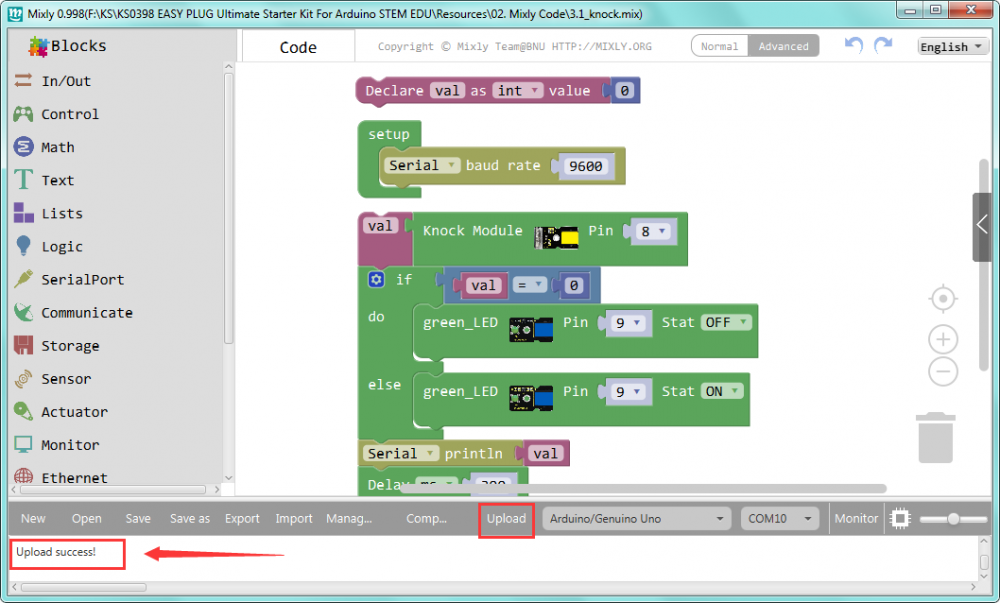Click the trash can icon
The width and height of the screenshot is (1000, 603).
[936, 438]
